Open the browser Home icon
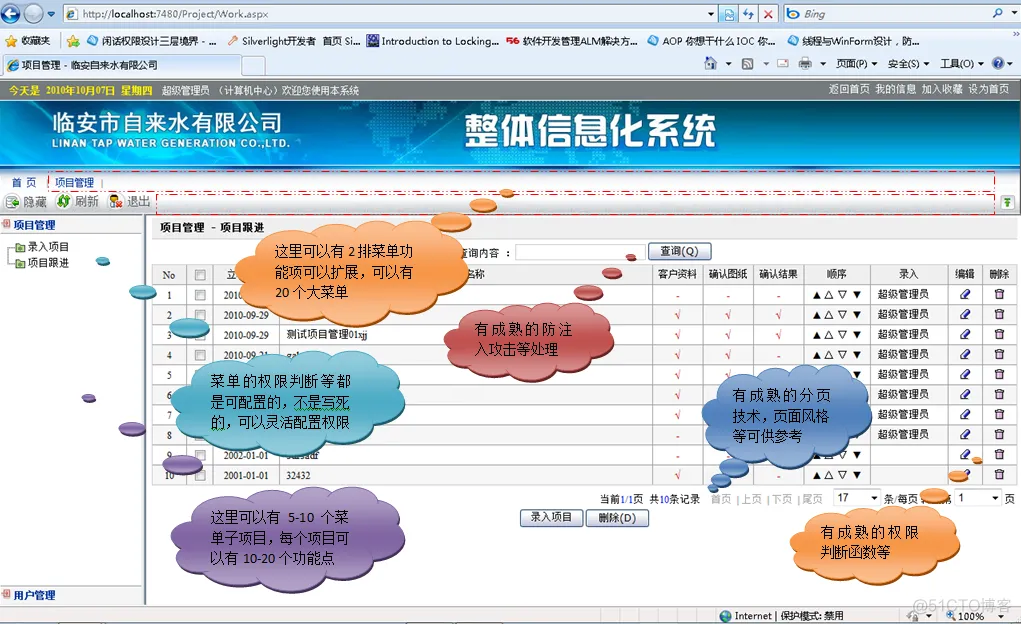The height and width of the screenshot is (624, 1021). pos(710,63)
